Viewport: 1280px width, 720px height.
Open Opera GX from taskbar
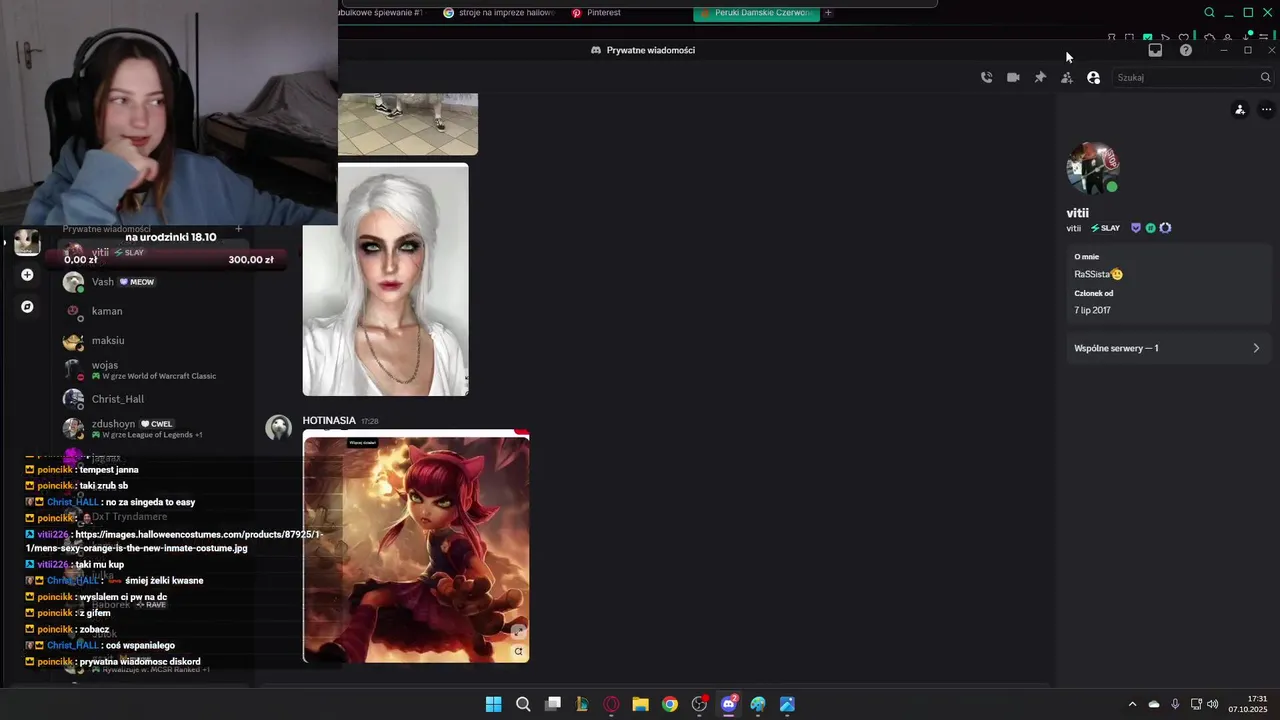[611, 704]
